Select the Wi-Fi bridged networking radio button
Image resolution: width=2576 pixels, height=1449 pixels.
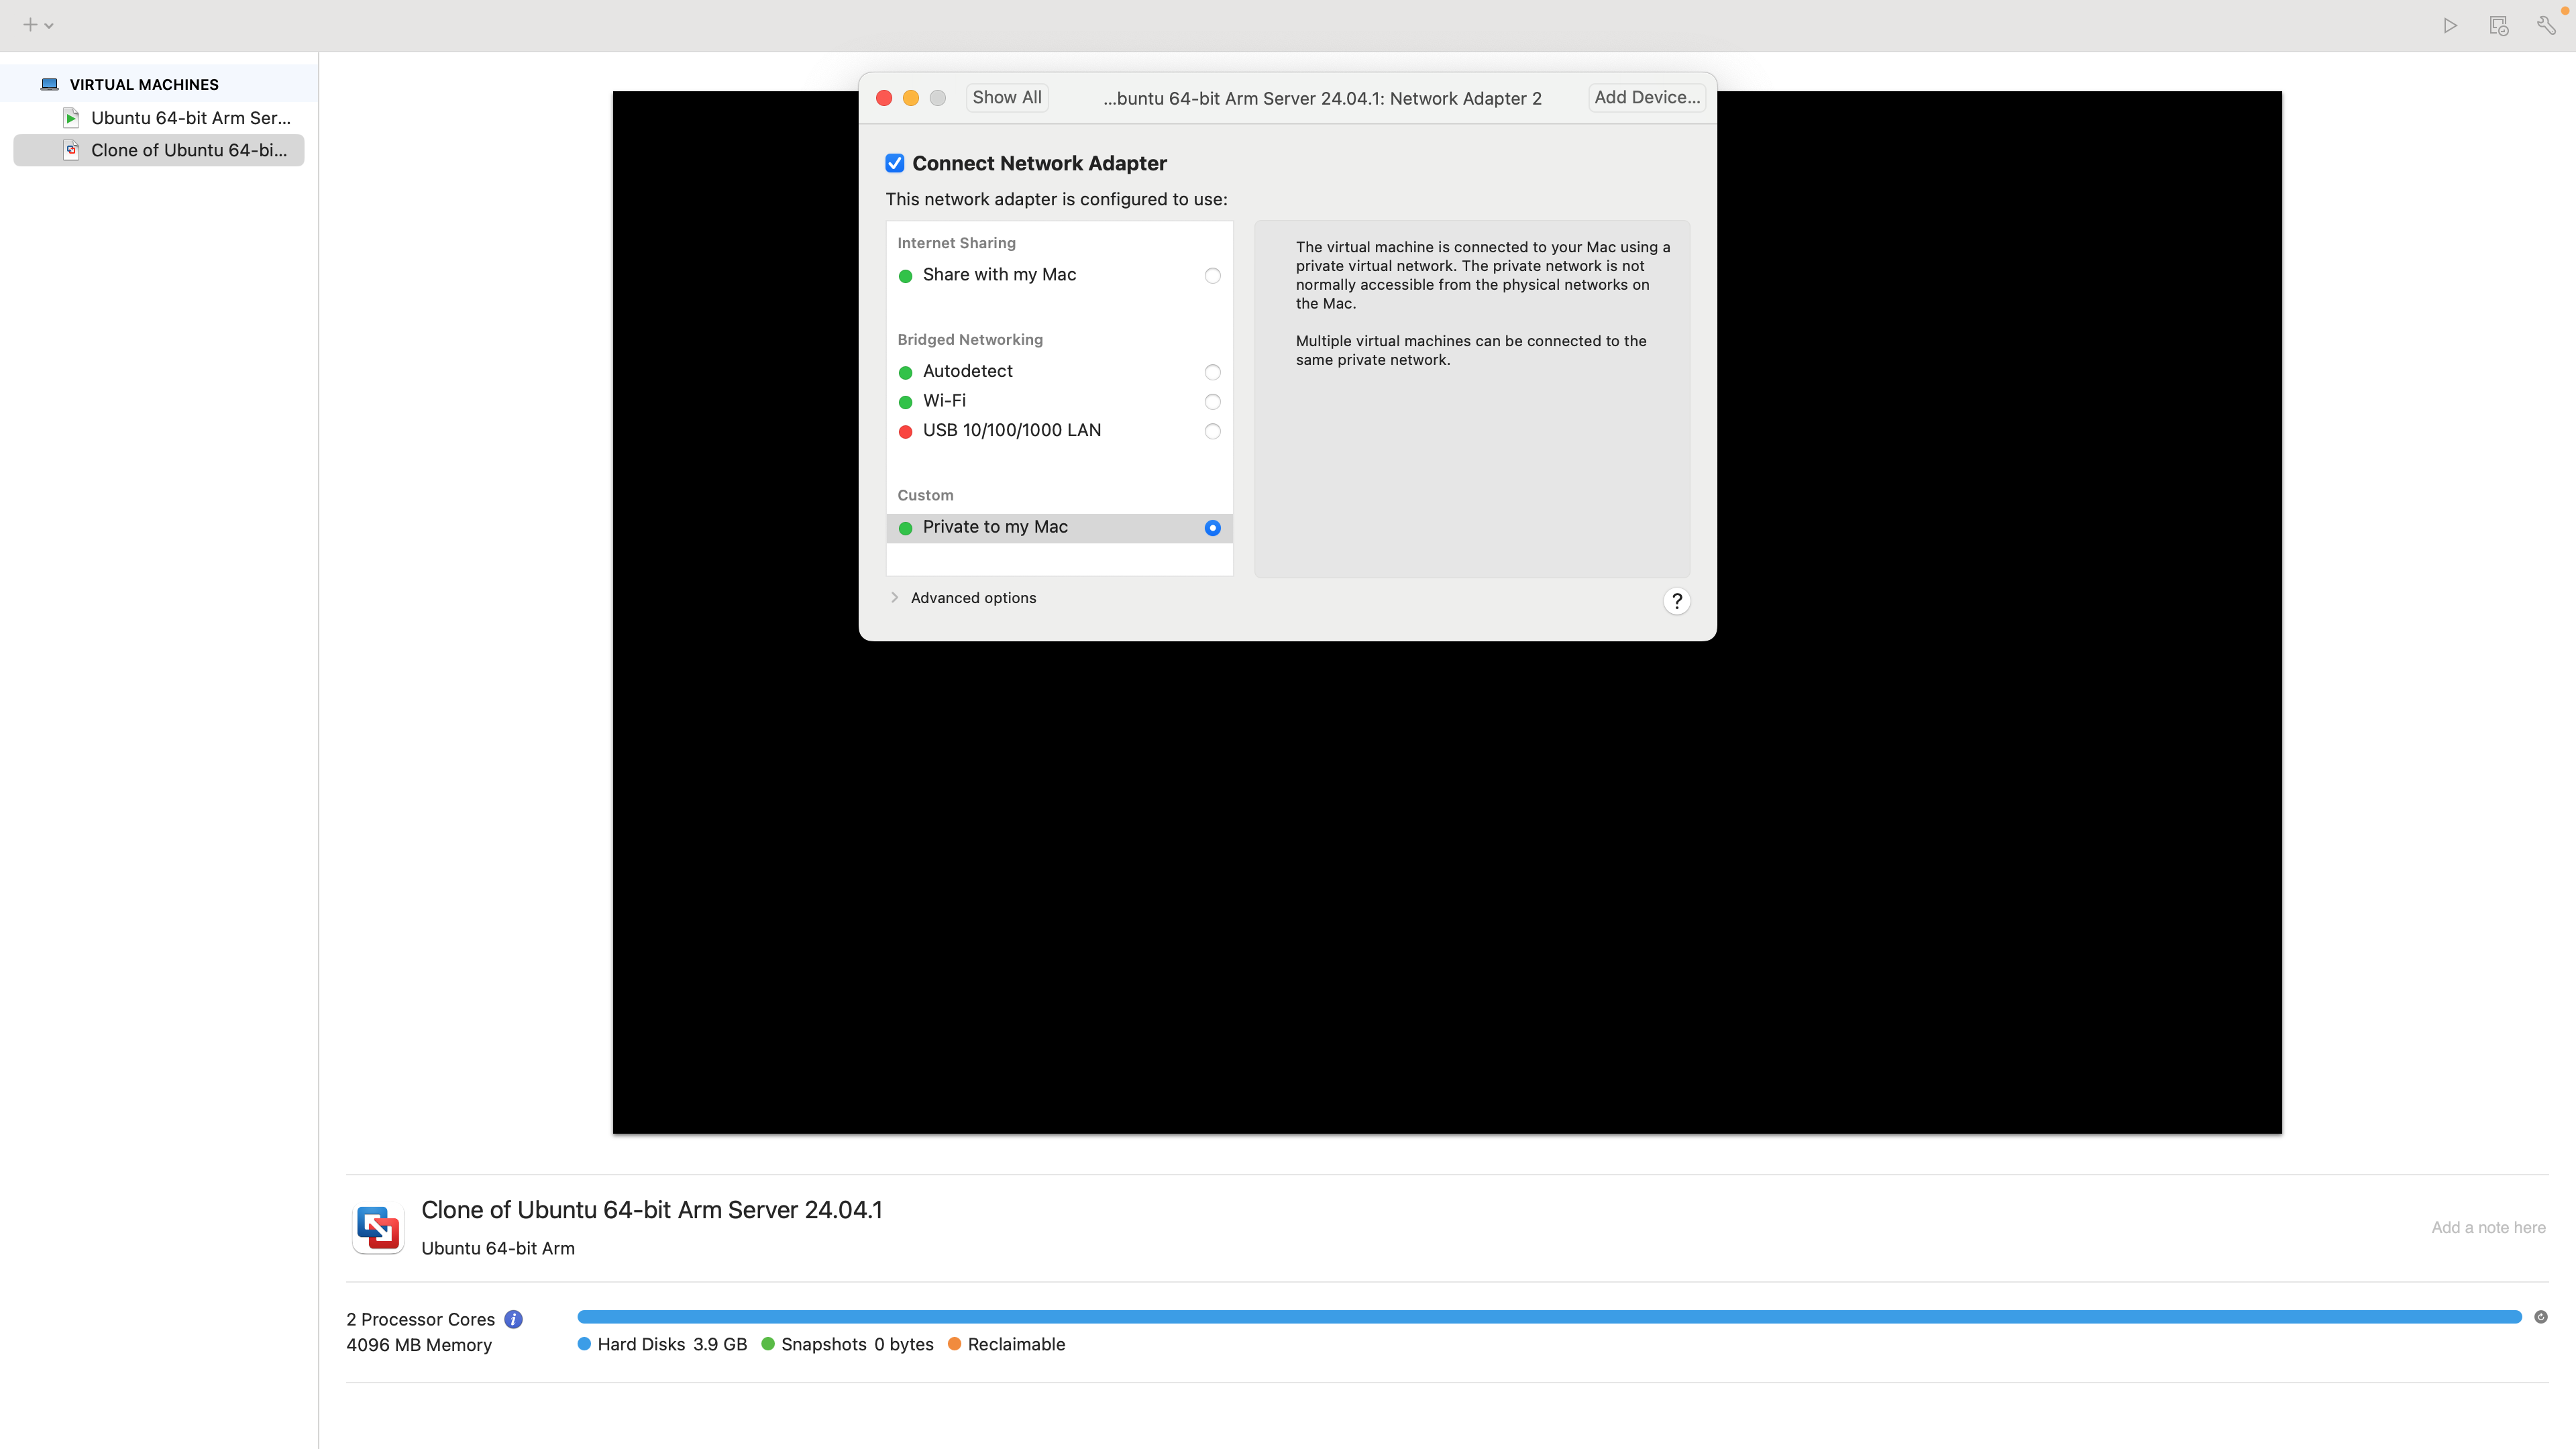click(1212, 401)
